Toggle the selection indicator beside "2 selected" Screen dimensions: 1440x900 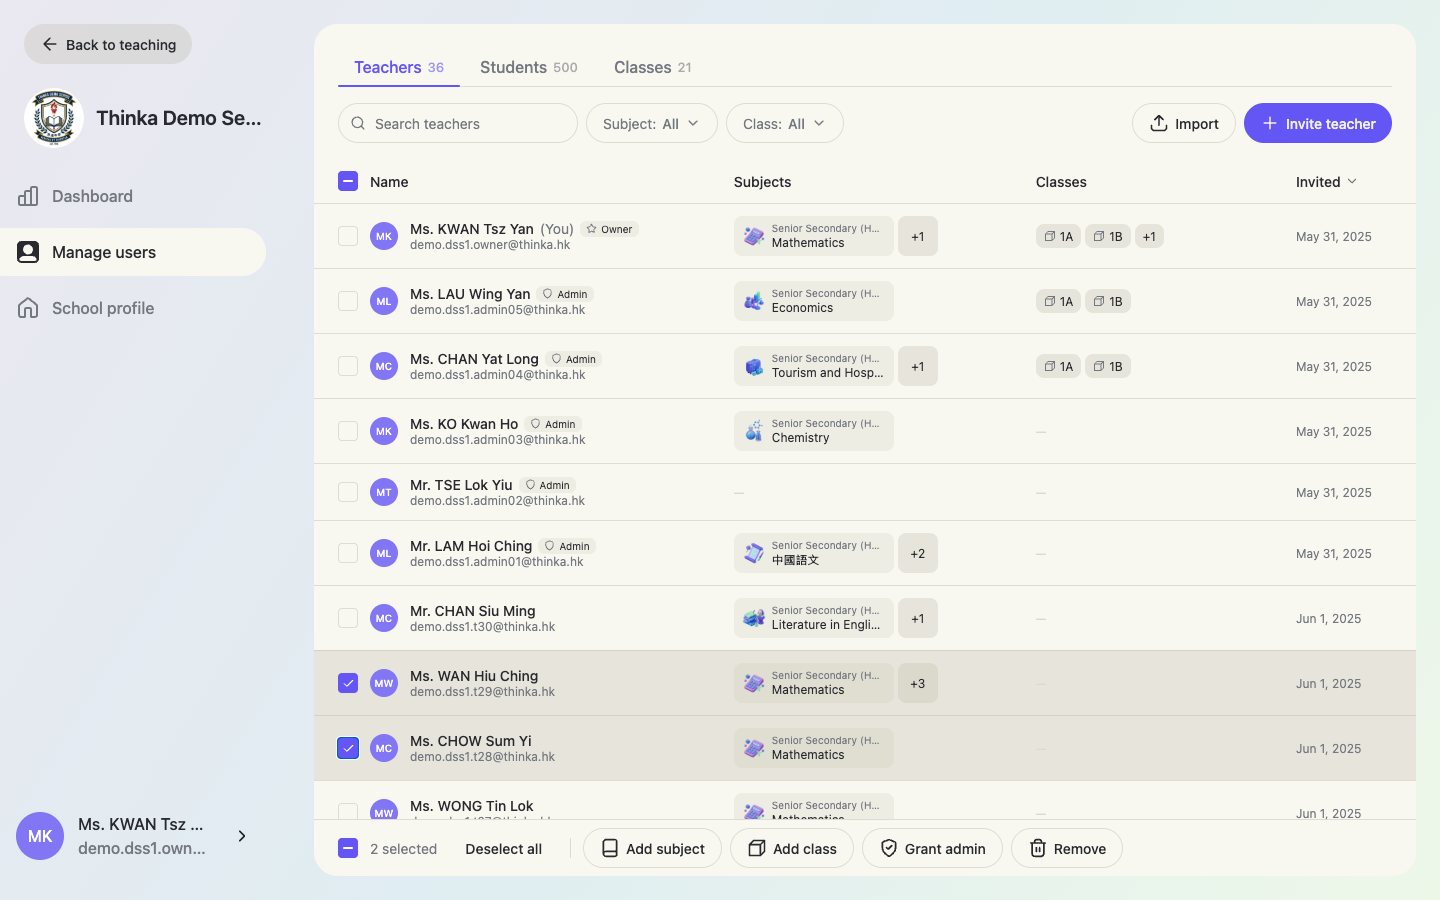coord(348,848)
